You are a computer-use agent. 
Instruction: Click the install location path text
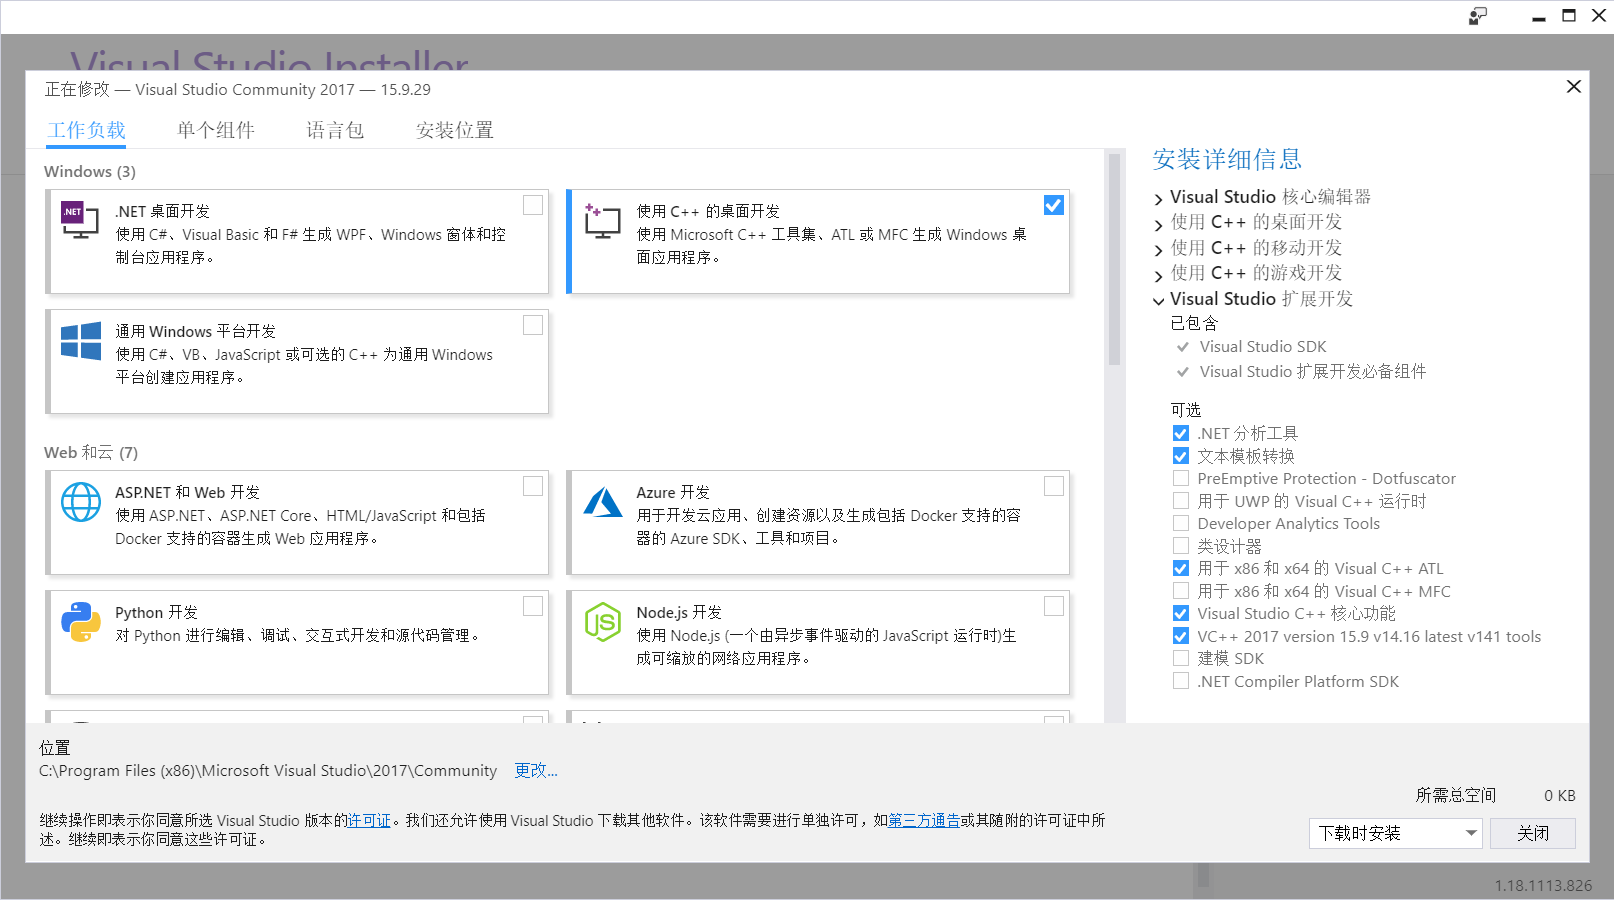[268, 770]
